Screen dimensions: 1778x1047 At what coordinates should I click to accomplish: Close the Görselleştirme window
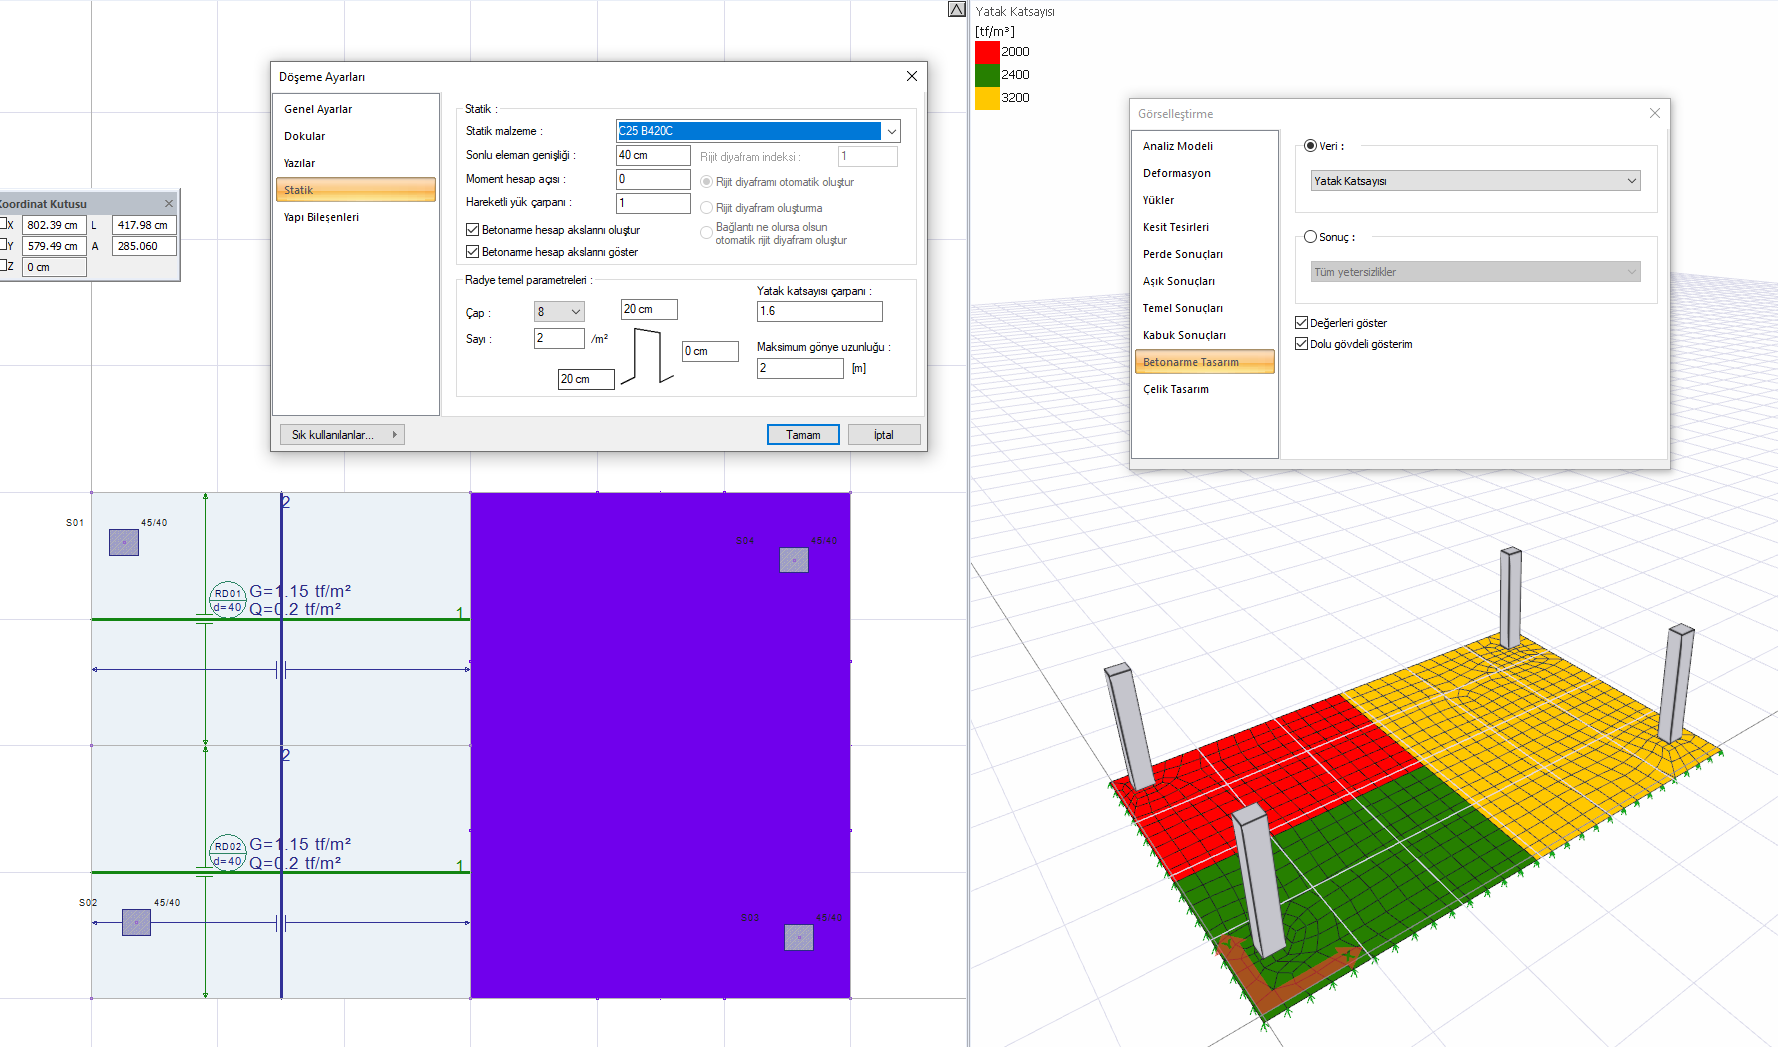(1655, 113)
